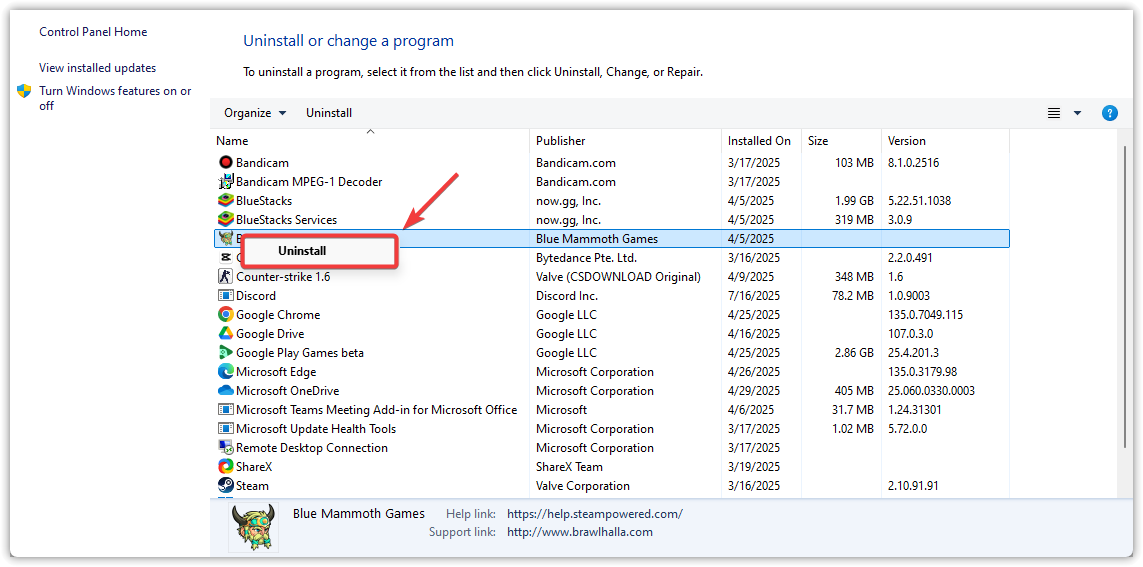Click the 135.0.7049.115 version value
This screenshot has width=1143, height=567.
click(925, 314)
